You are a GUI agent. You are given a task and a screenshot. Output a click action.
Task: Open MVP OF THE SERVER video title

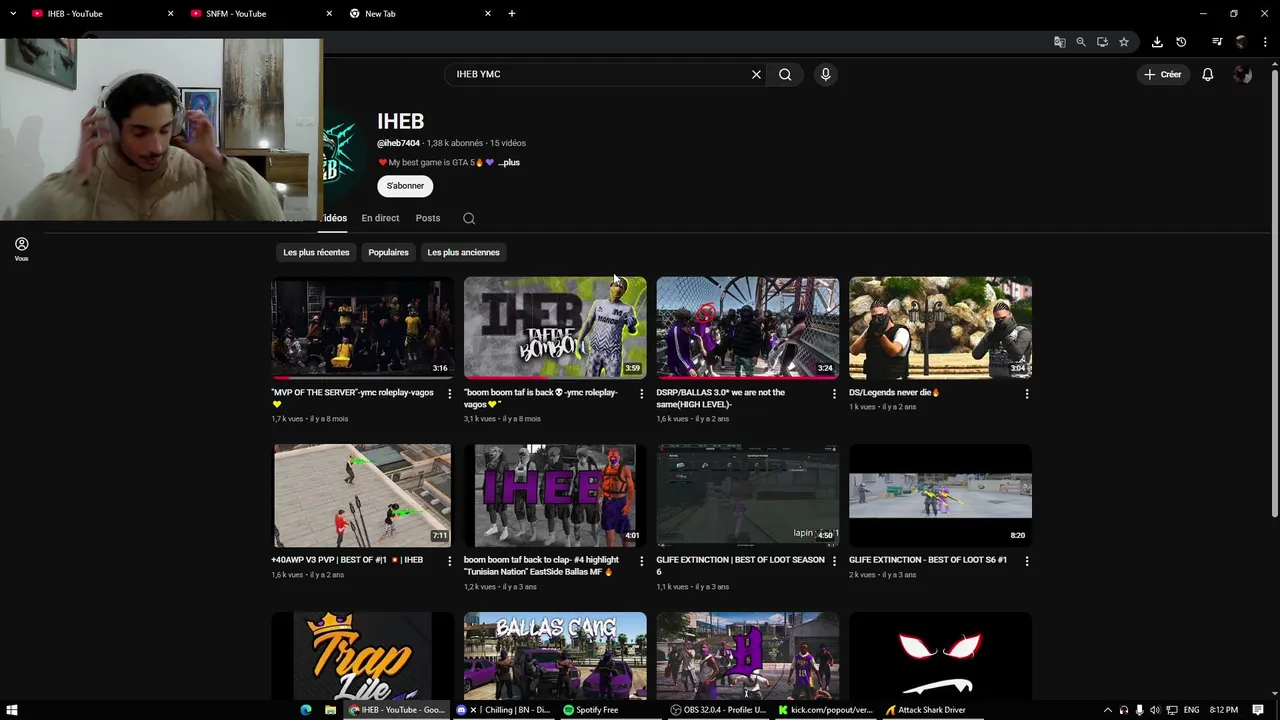click(352, 398)
